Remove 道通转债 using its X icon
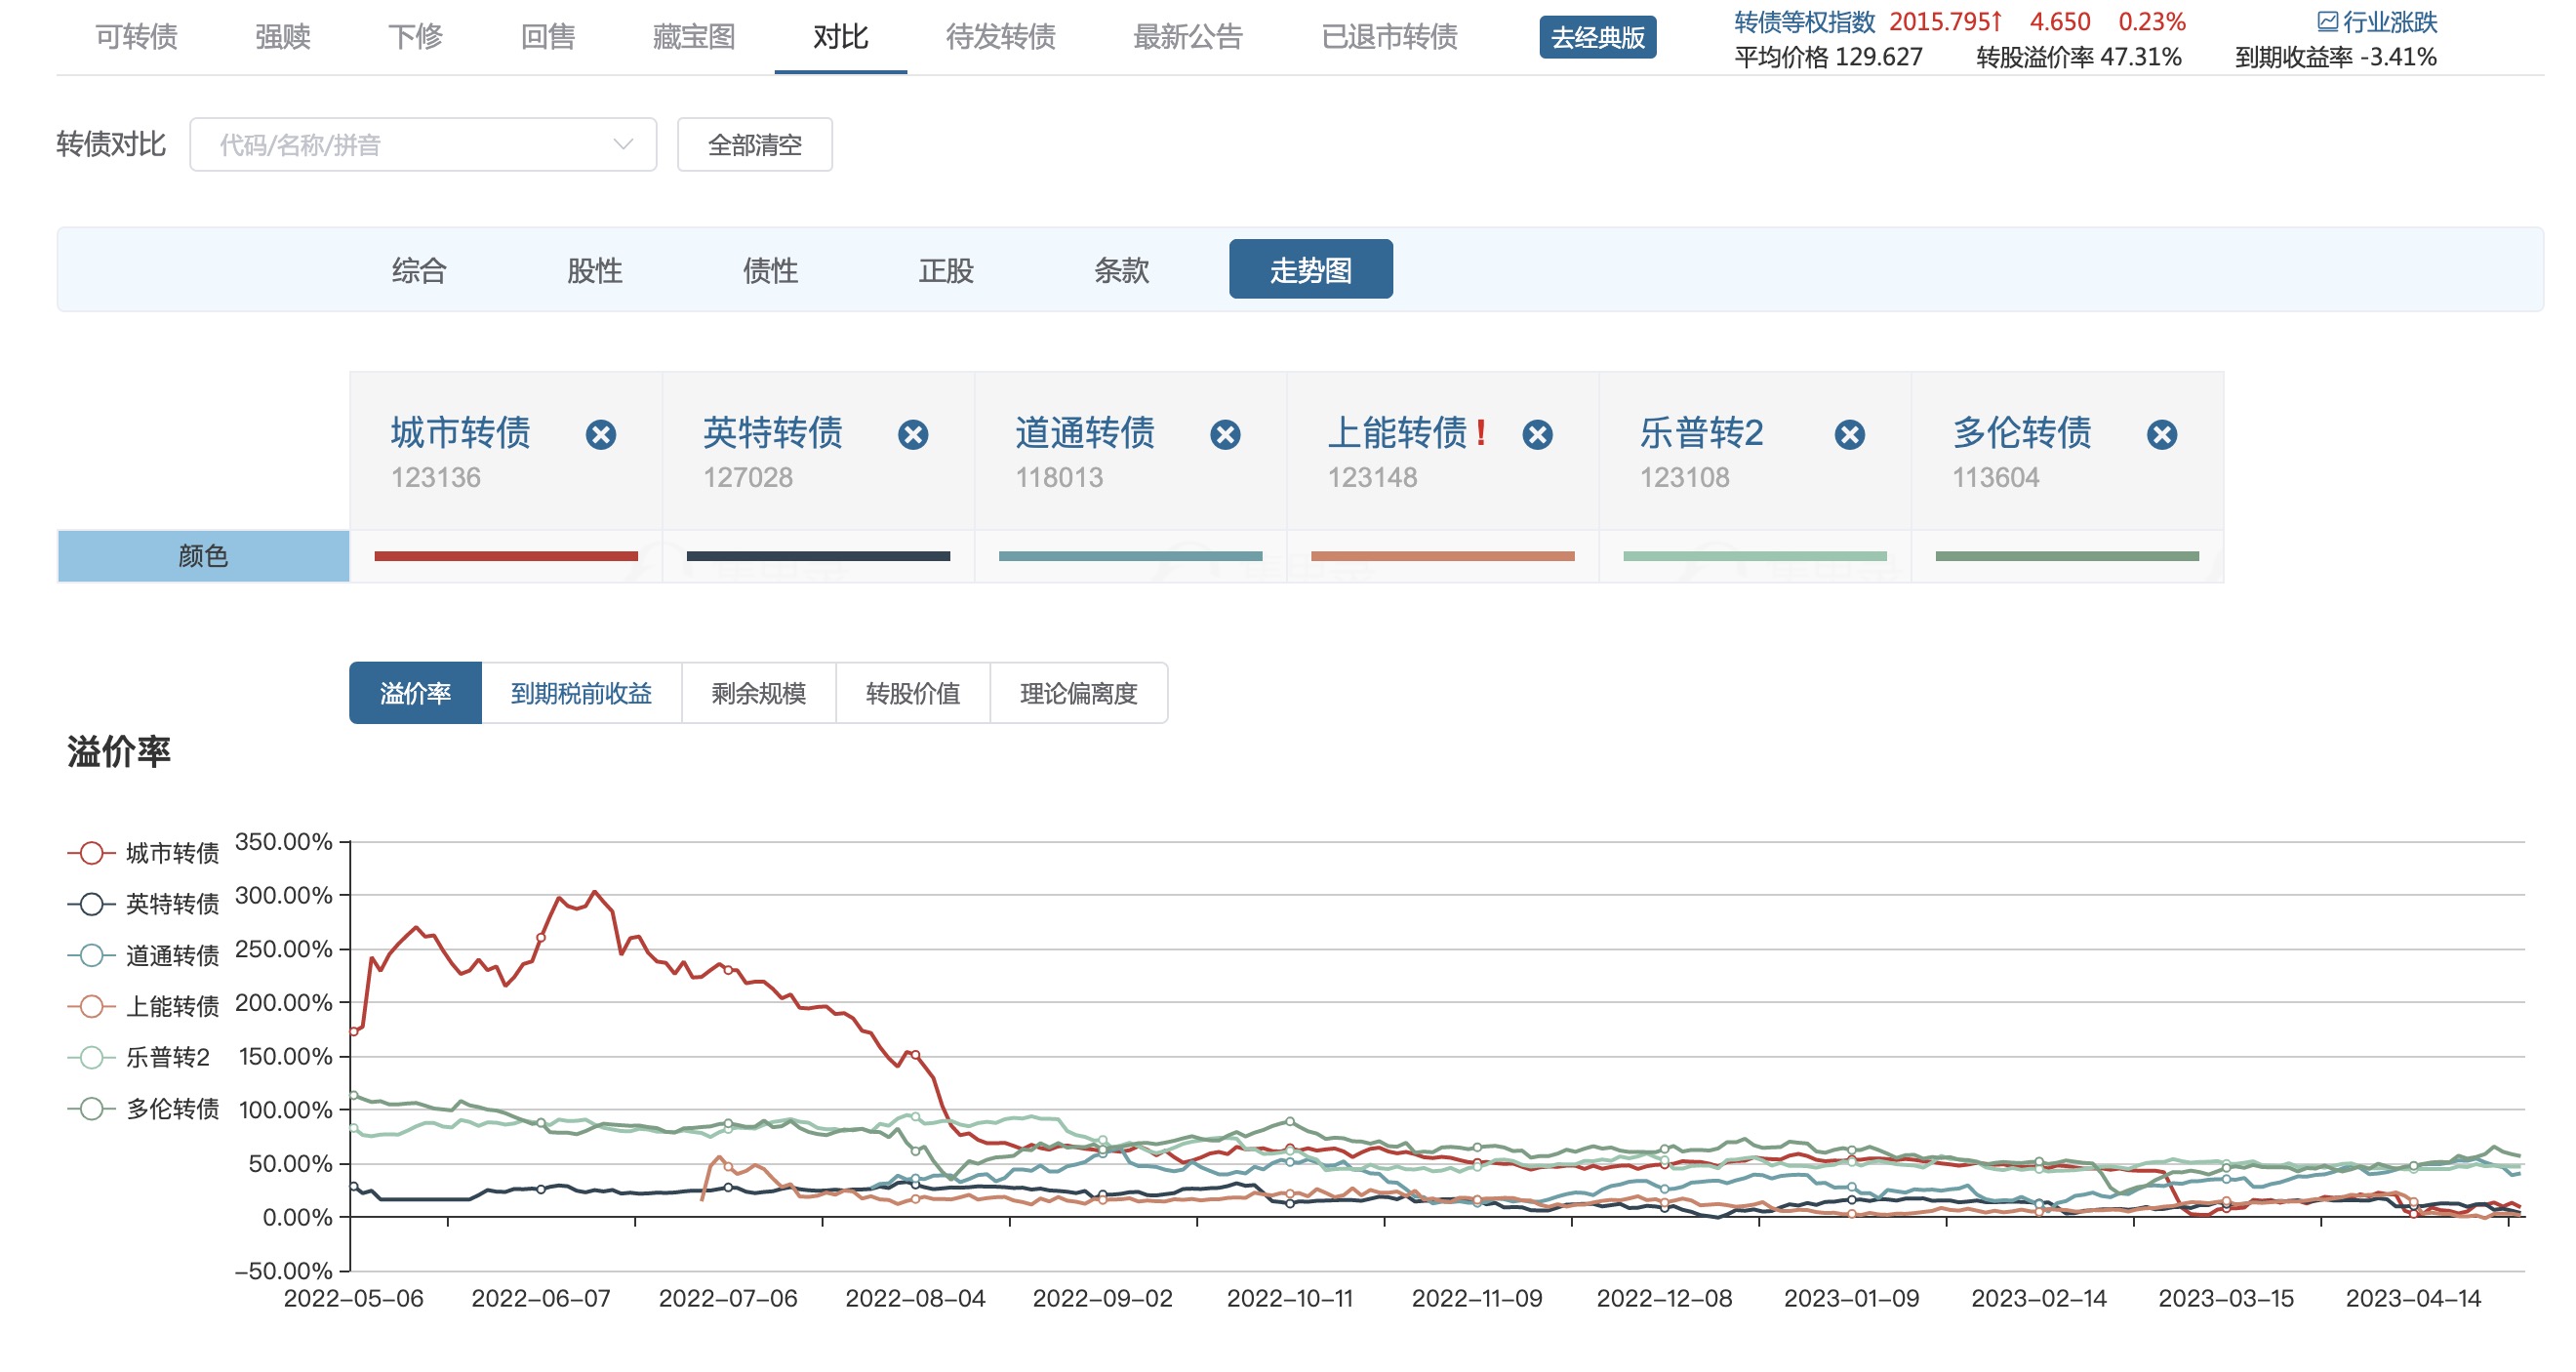Image resolution: width=2576 pixels, height=1372 pixels. [1225, 435]
